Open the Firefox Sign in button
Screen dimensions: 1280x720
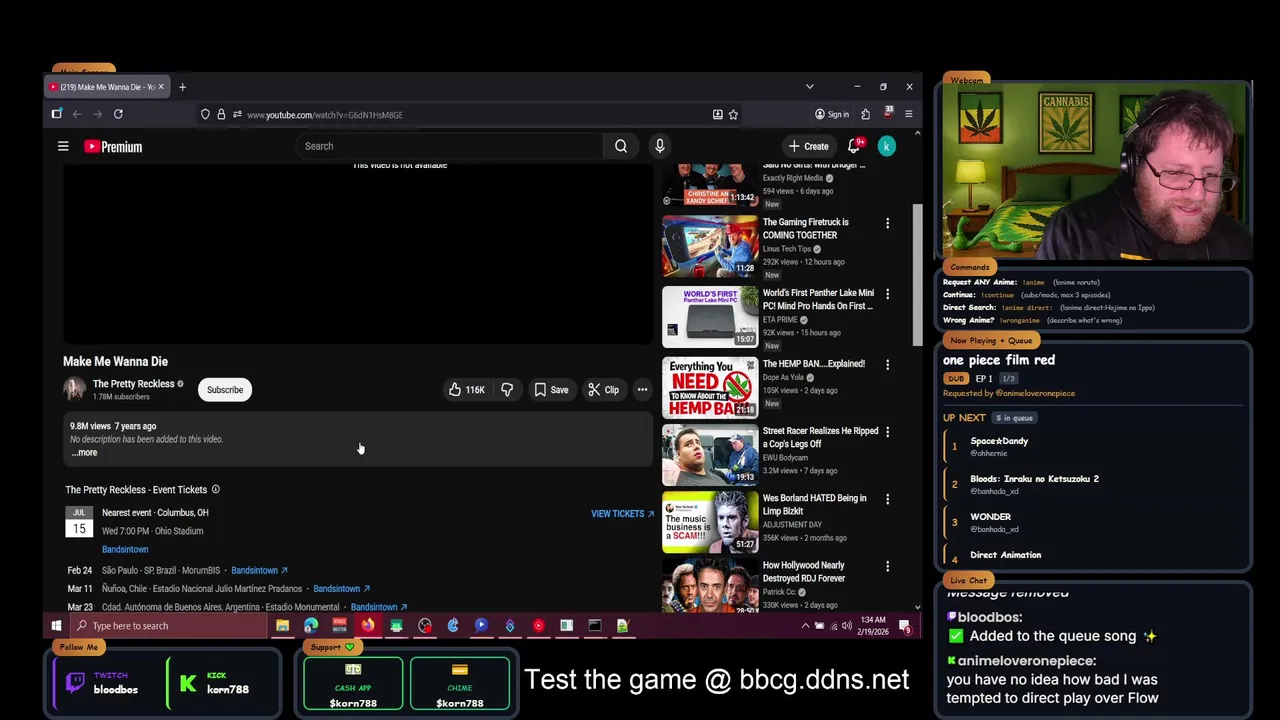coord(832,115)
